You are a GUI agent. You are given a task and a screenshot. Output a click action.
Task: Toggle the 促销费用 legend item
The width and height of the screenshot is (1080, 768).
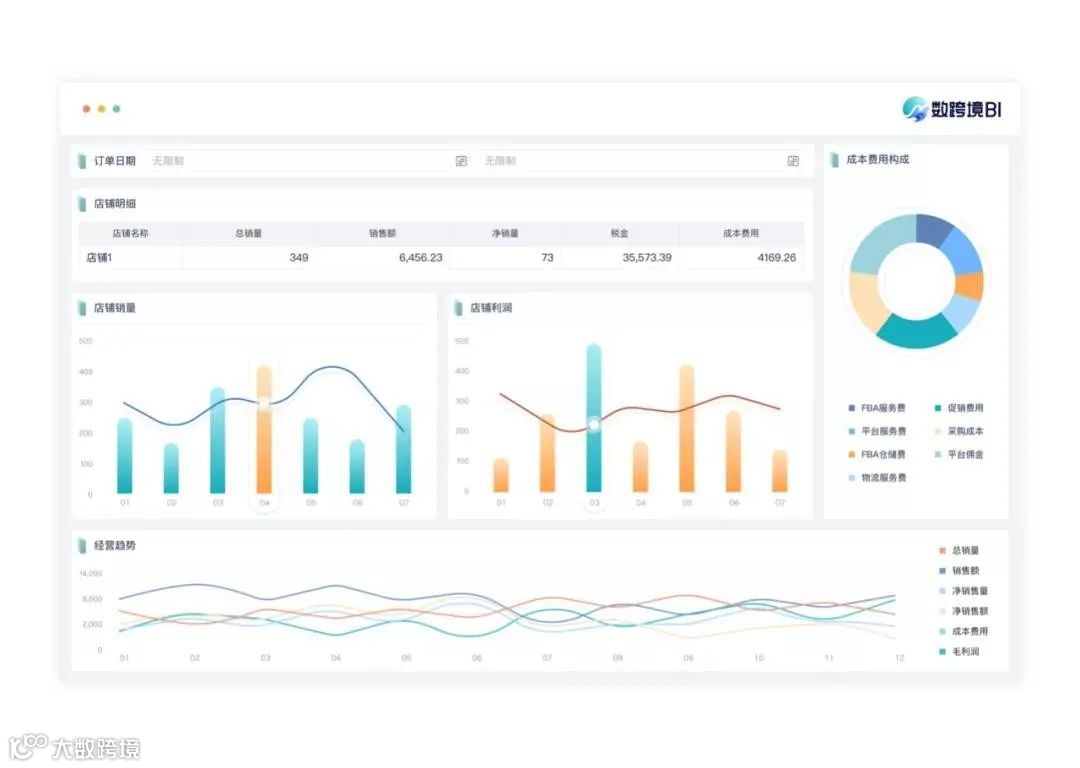[x=959, y=408]
